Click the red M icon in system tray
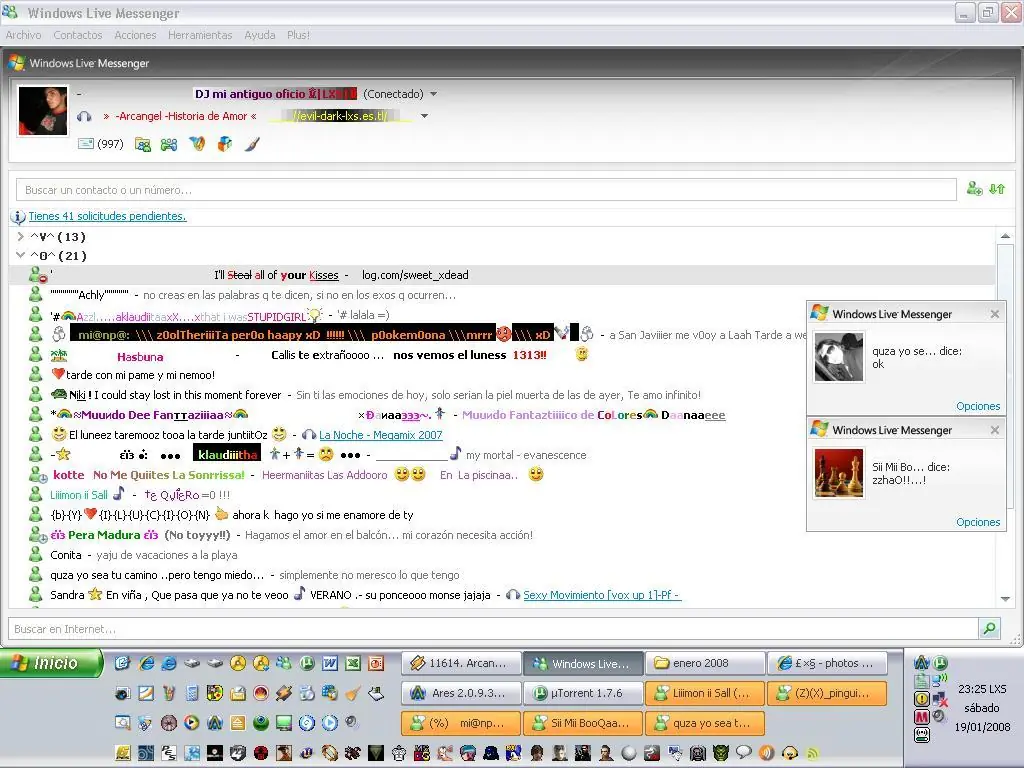 tap(921, 717)
